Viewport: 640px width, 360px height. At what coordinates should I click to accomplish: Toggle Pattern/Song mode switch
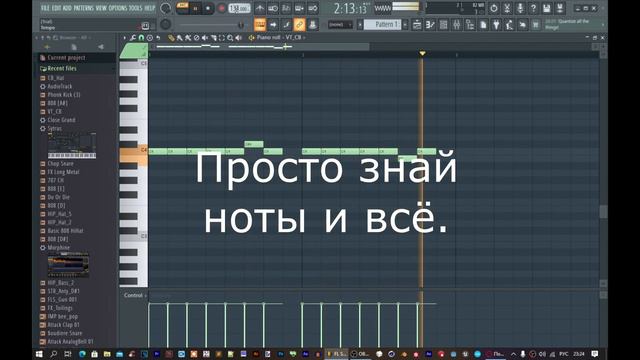point(182,8)
